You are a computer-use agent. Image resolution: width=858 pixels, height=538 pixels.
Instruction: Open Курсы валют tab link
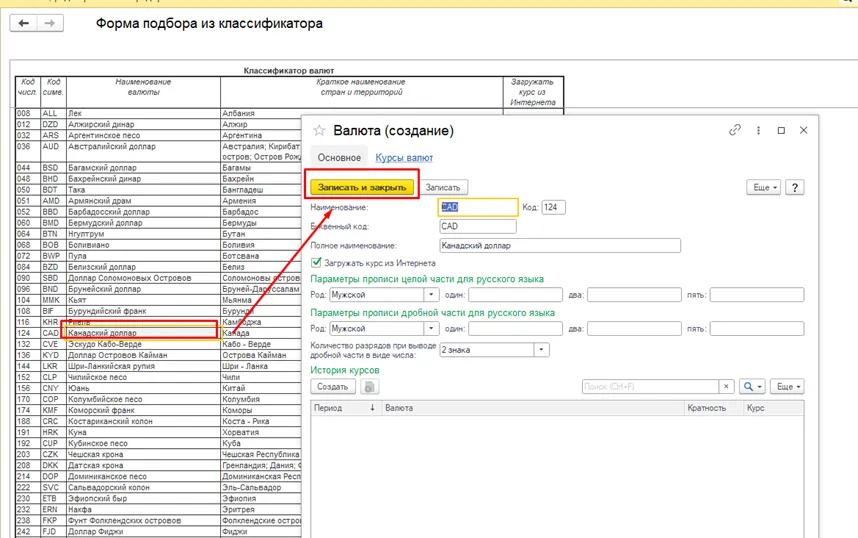404,158
